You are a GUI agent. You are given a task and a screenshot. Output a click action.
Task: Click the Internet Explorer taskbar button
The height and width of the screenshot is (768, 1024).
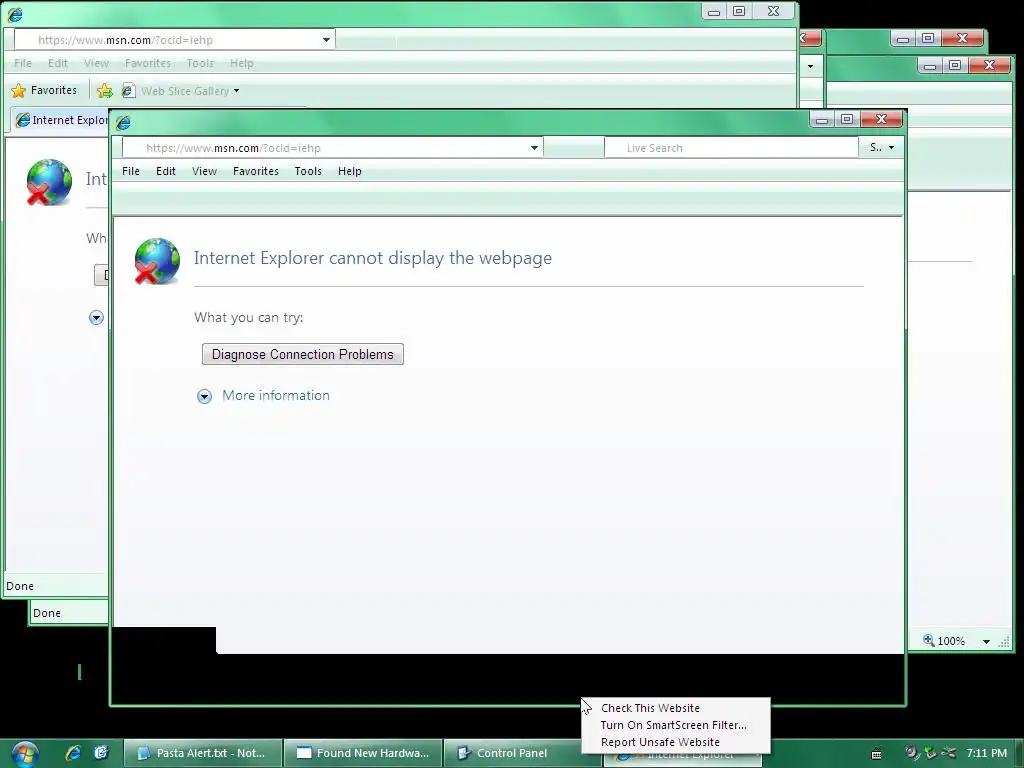pos(682,758)
